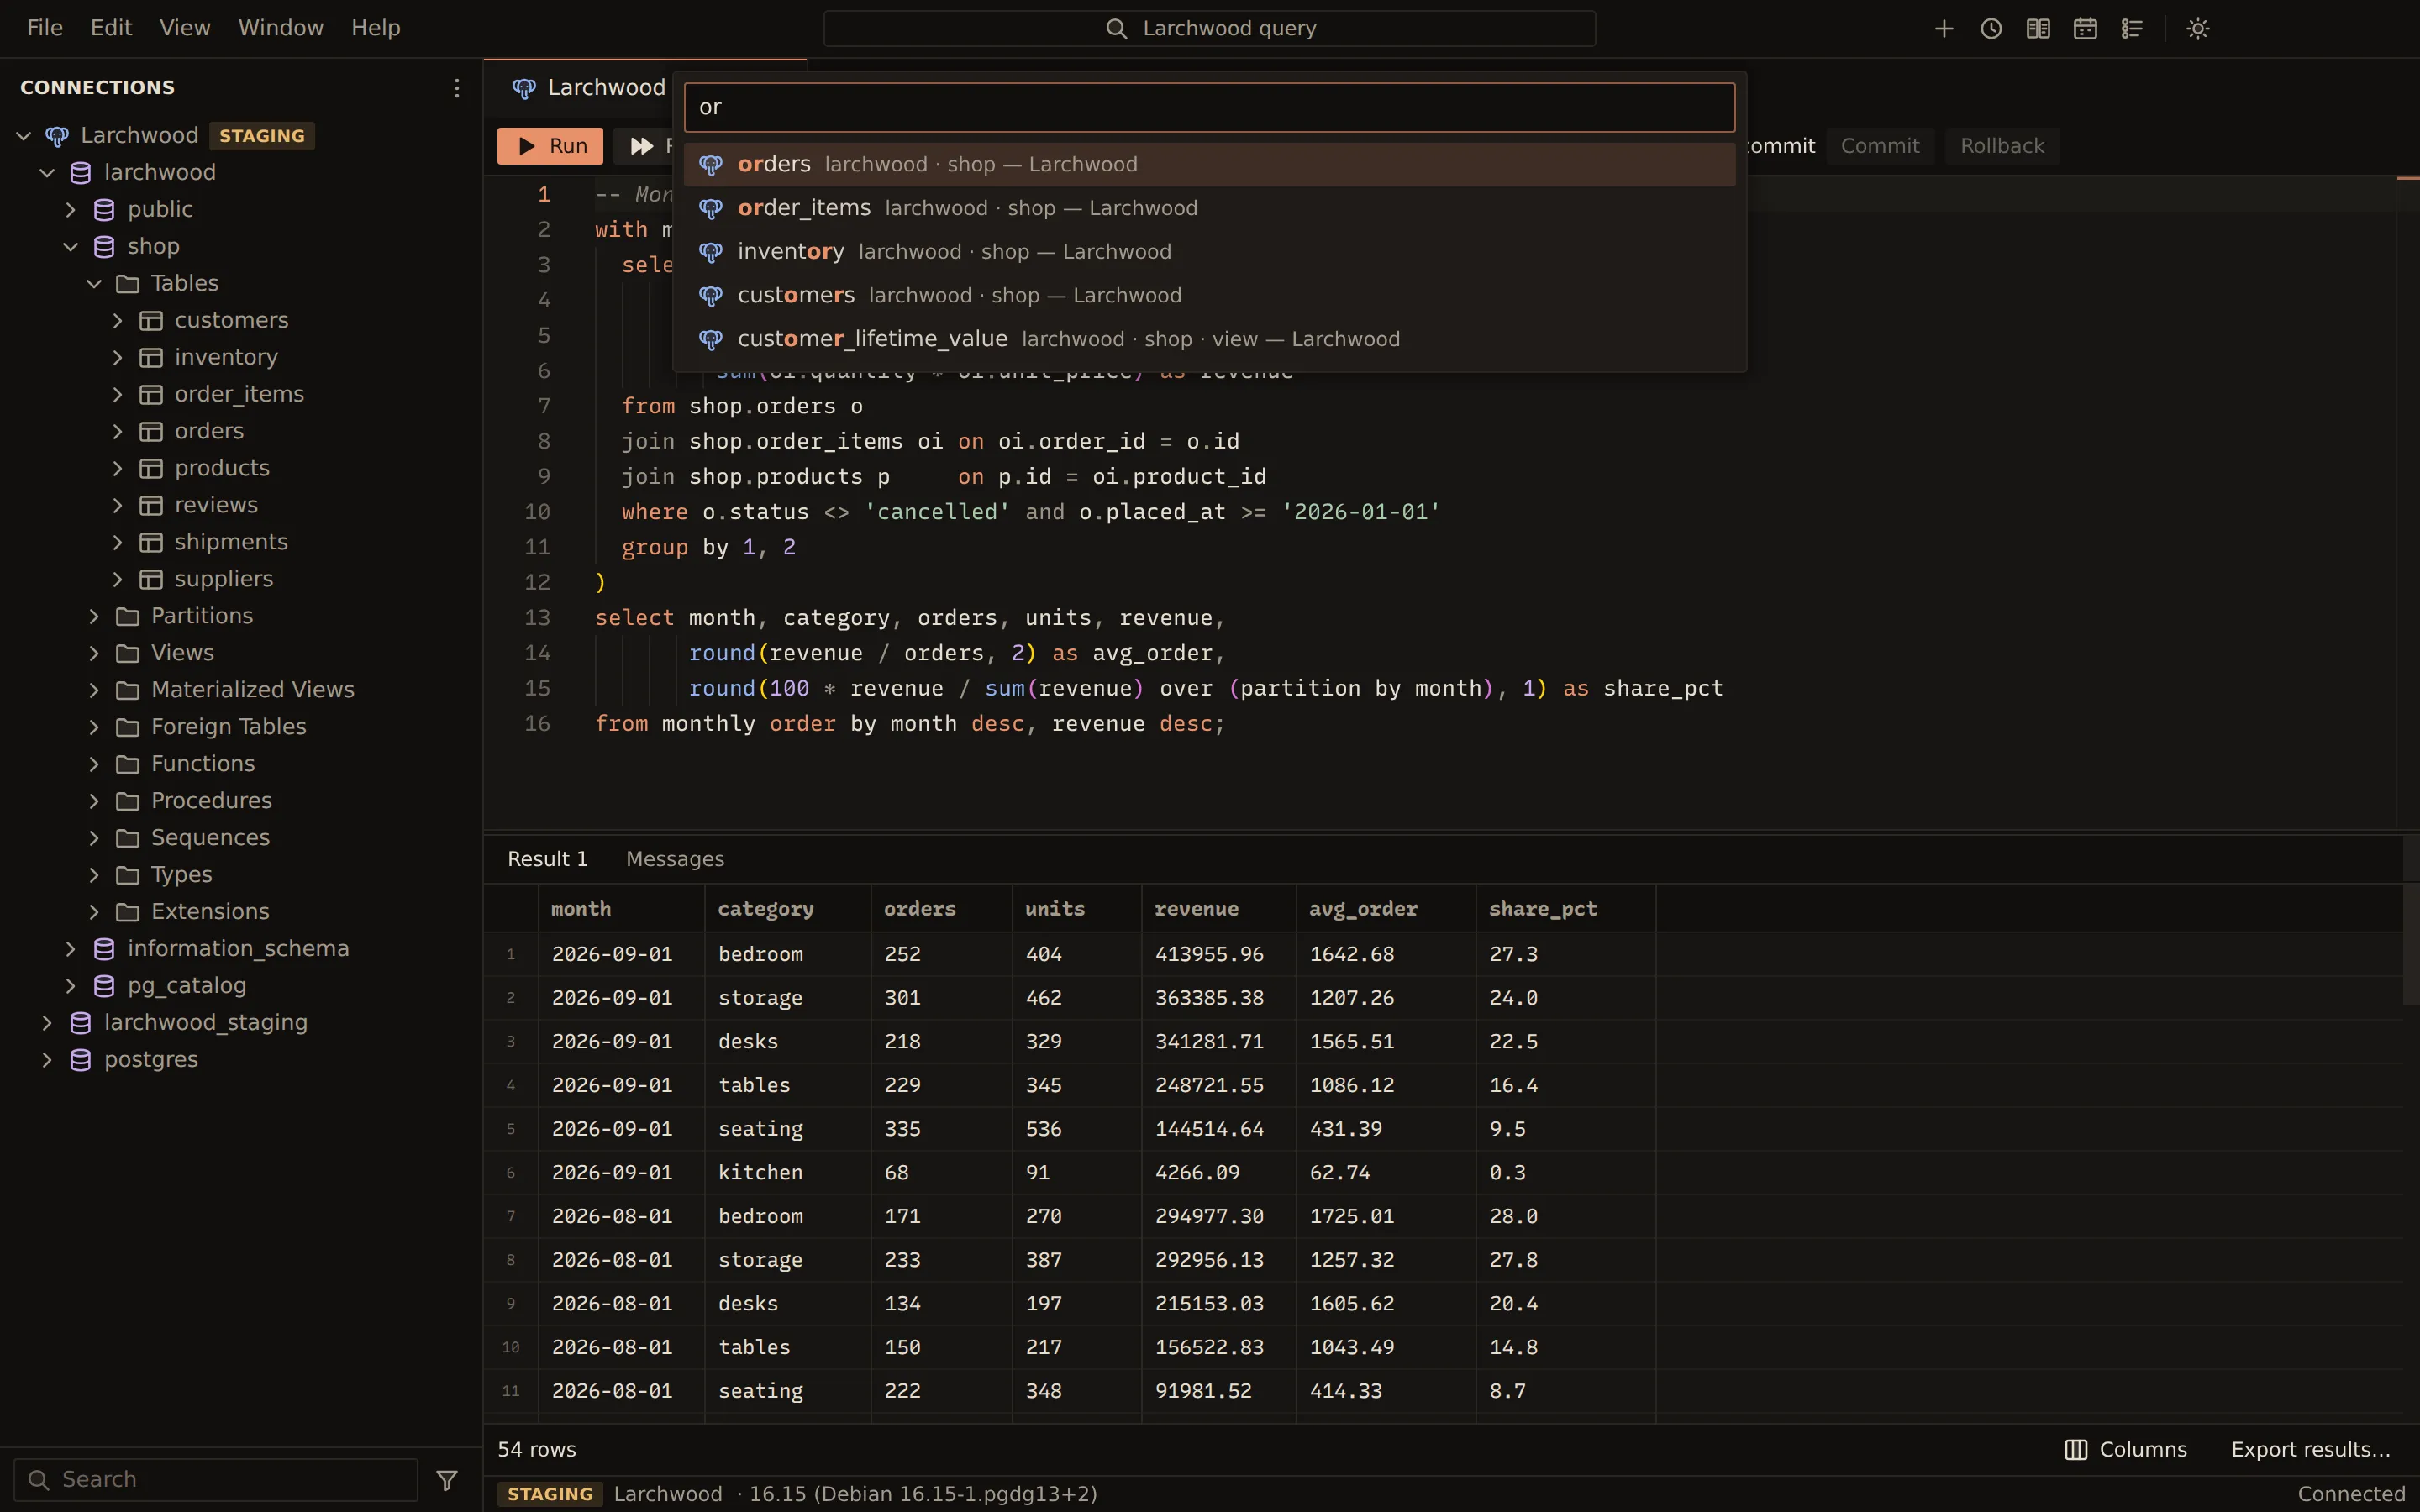Expand the Views folder

[94, 653]
